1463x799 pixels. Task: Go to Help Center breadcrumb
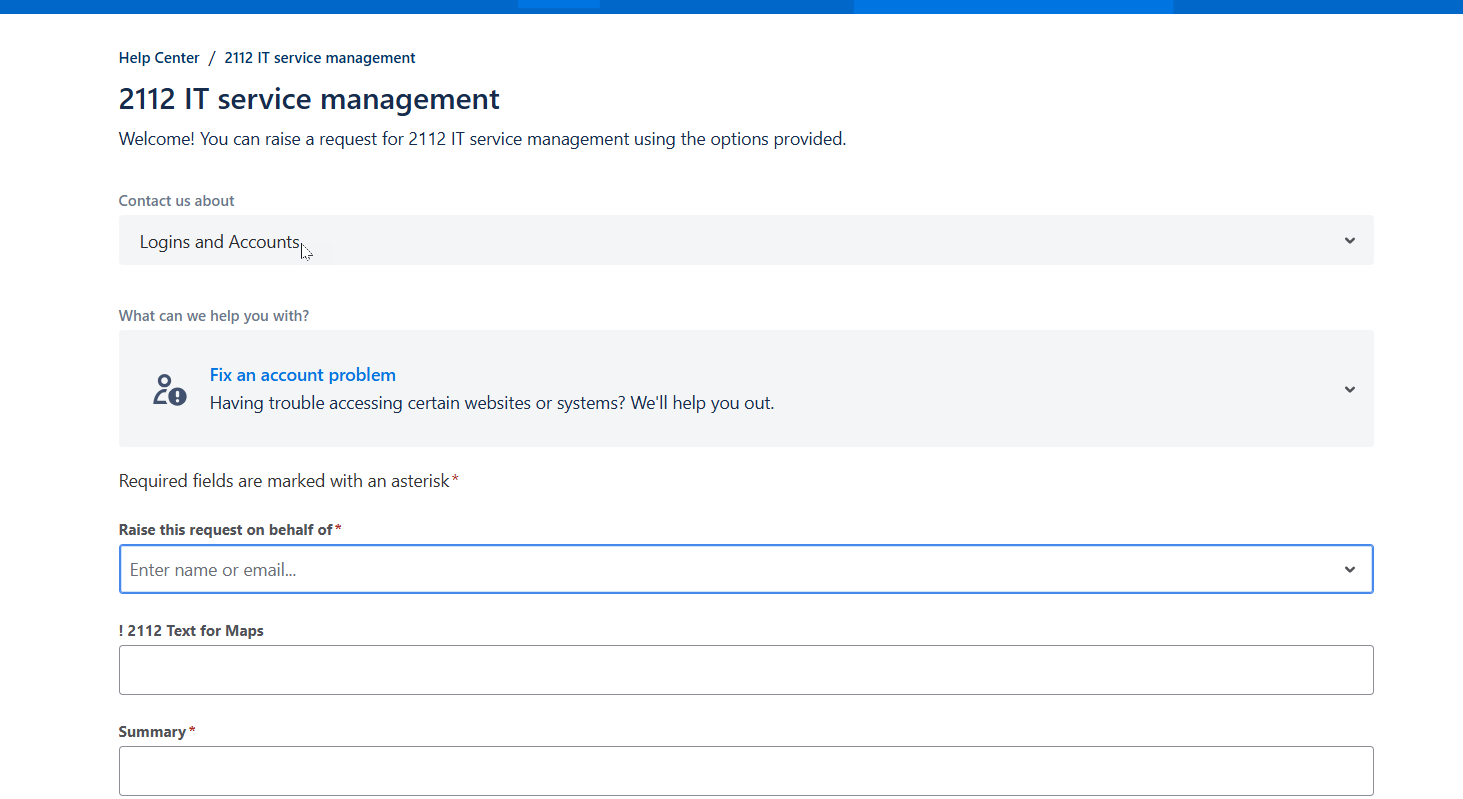[x=159, y=58]
